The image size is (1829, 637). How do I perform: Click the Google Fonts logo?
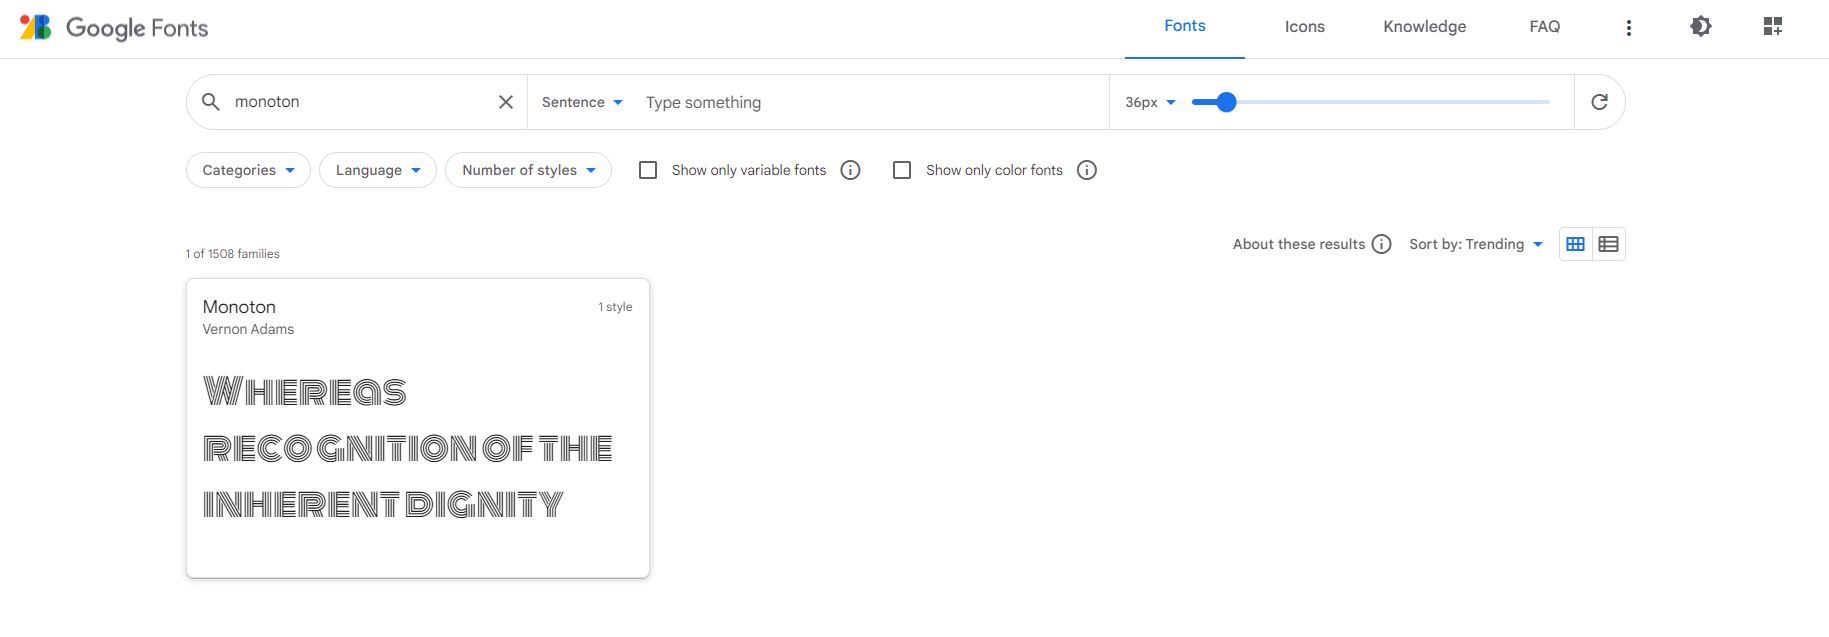(x=114, y=27)
